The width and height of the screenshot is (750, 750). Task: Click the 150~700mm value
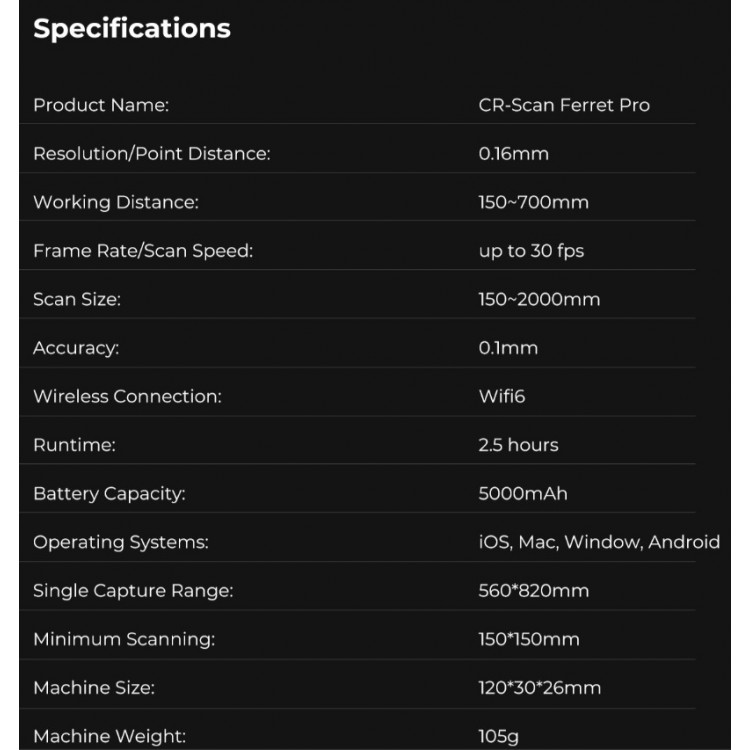pos(533,202)
